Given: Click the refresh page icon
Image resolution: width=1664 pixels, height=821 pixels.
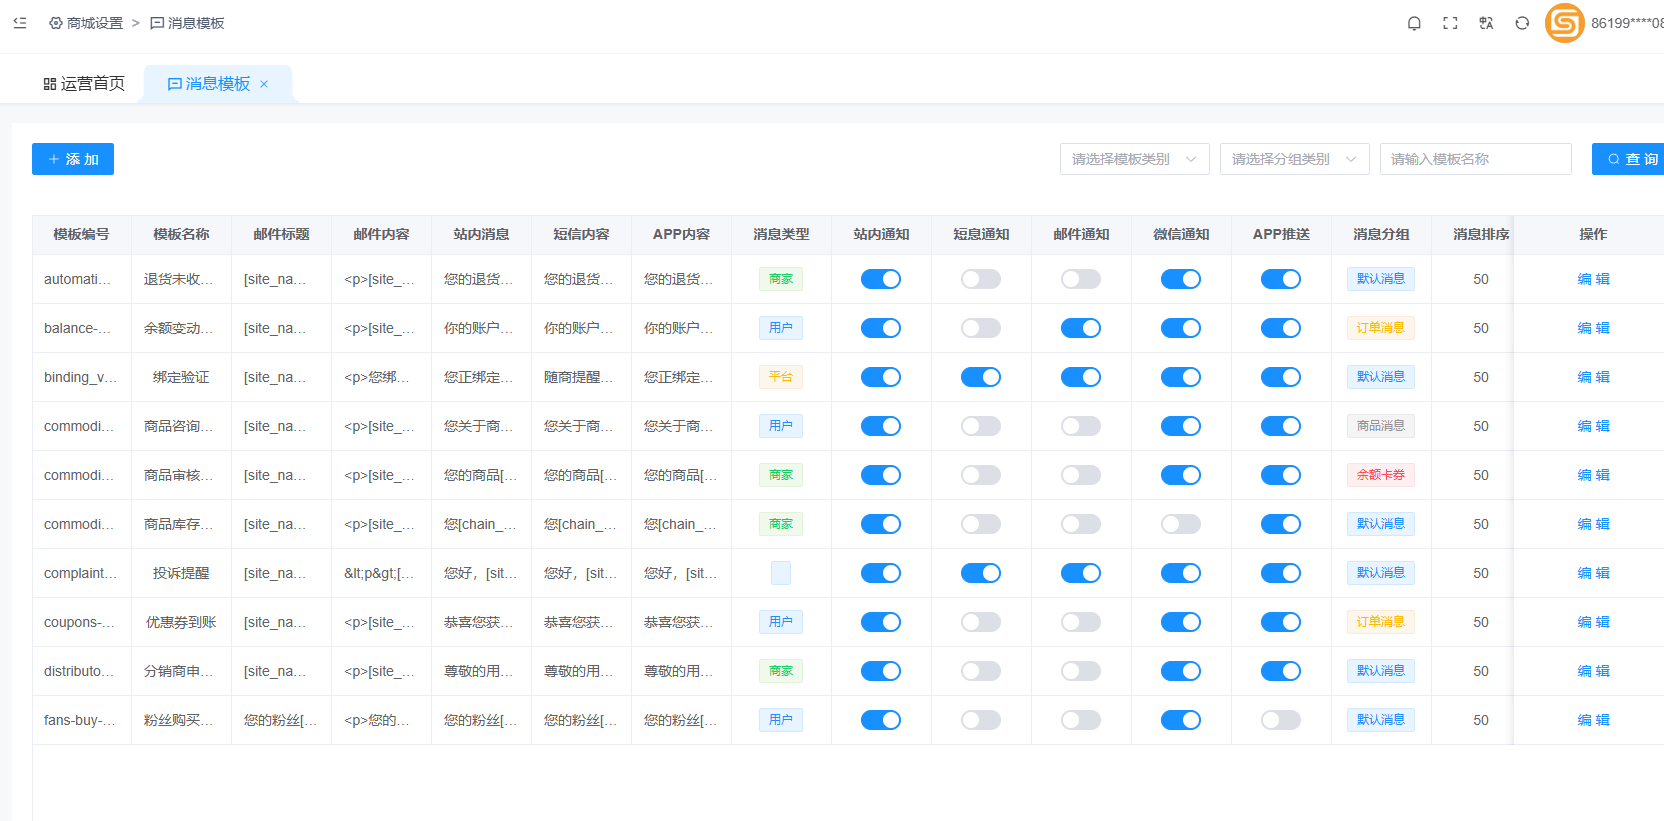Looking at the screenshot, I should (1522, 23).
